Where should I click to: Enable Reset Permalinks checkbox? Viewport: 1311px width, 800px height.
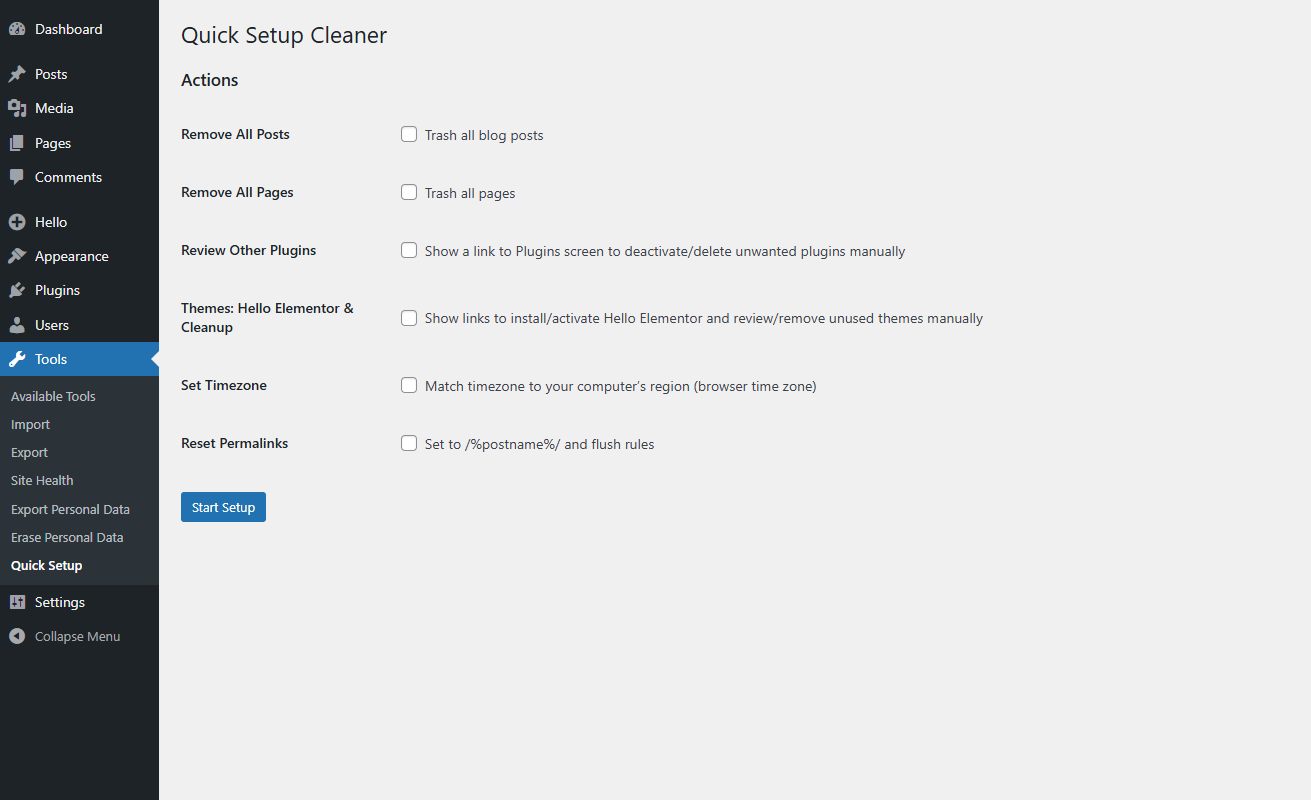coord(409,443)
